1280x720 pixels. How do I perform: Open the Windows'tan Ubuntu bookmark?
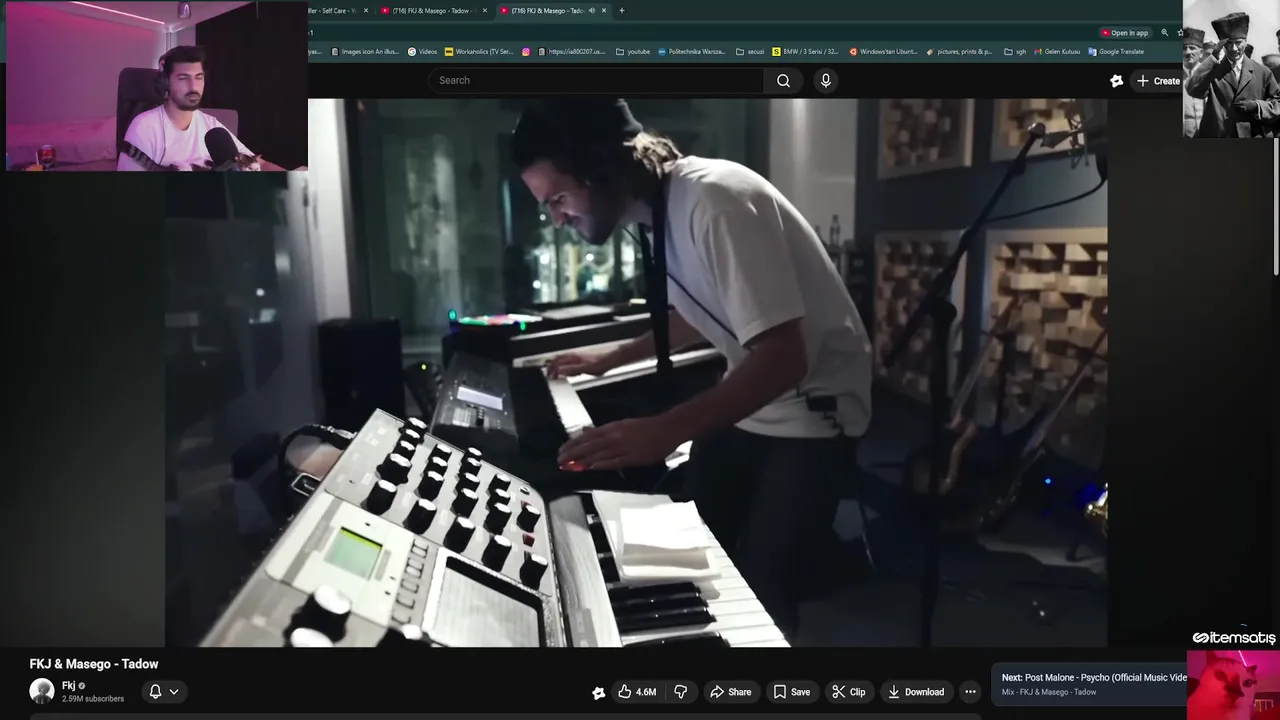tap(883, 51)
